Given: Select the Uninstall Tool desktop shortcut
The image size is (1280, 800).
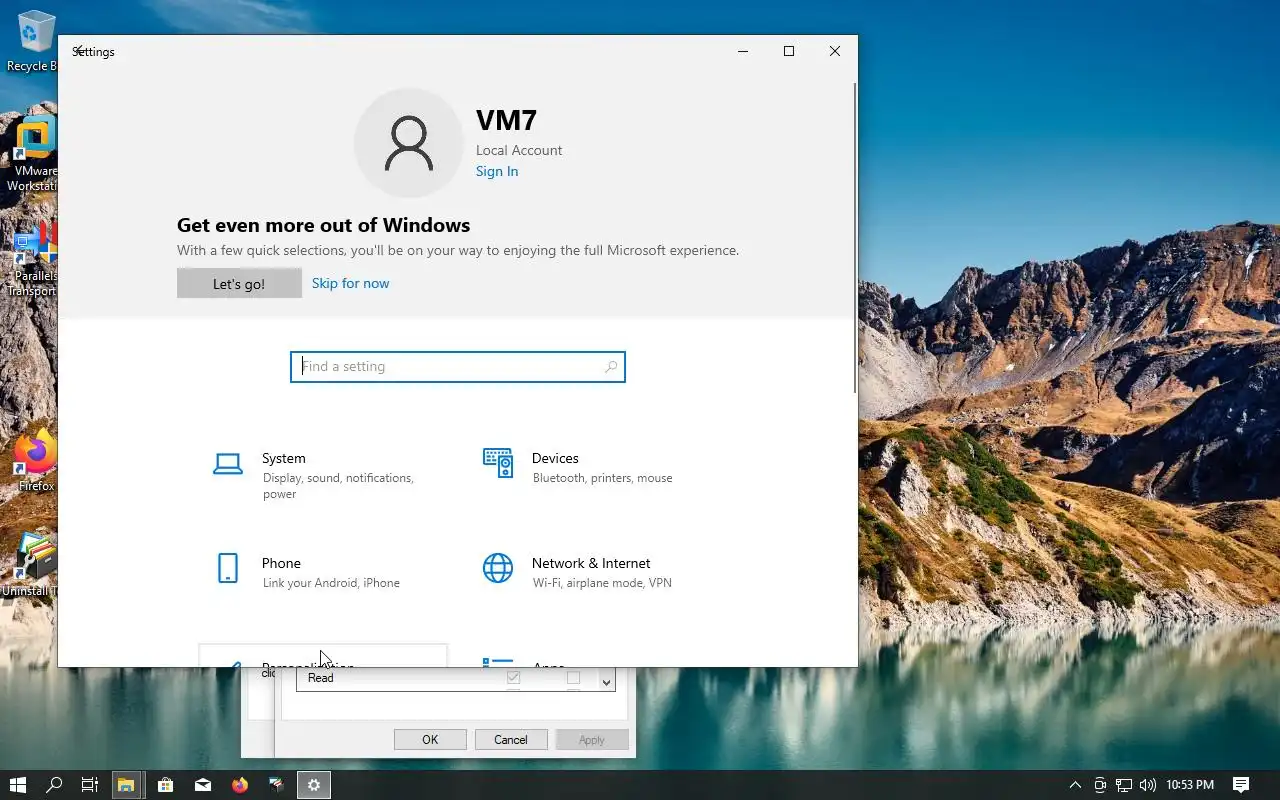Looking at the screenshot, I should coord(33,565).
